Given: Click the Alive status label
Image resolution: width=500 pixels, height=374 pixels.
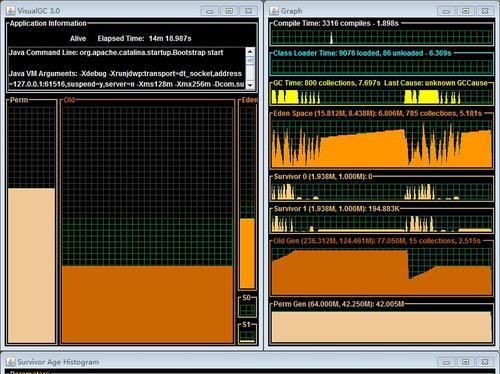Looking at the screenshot, I should [78, 39].
